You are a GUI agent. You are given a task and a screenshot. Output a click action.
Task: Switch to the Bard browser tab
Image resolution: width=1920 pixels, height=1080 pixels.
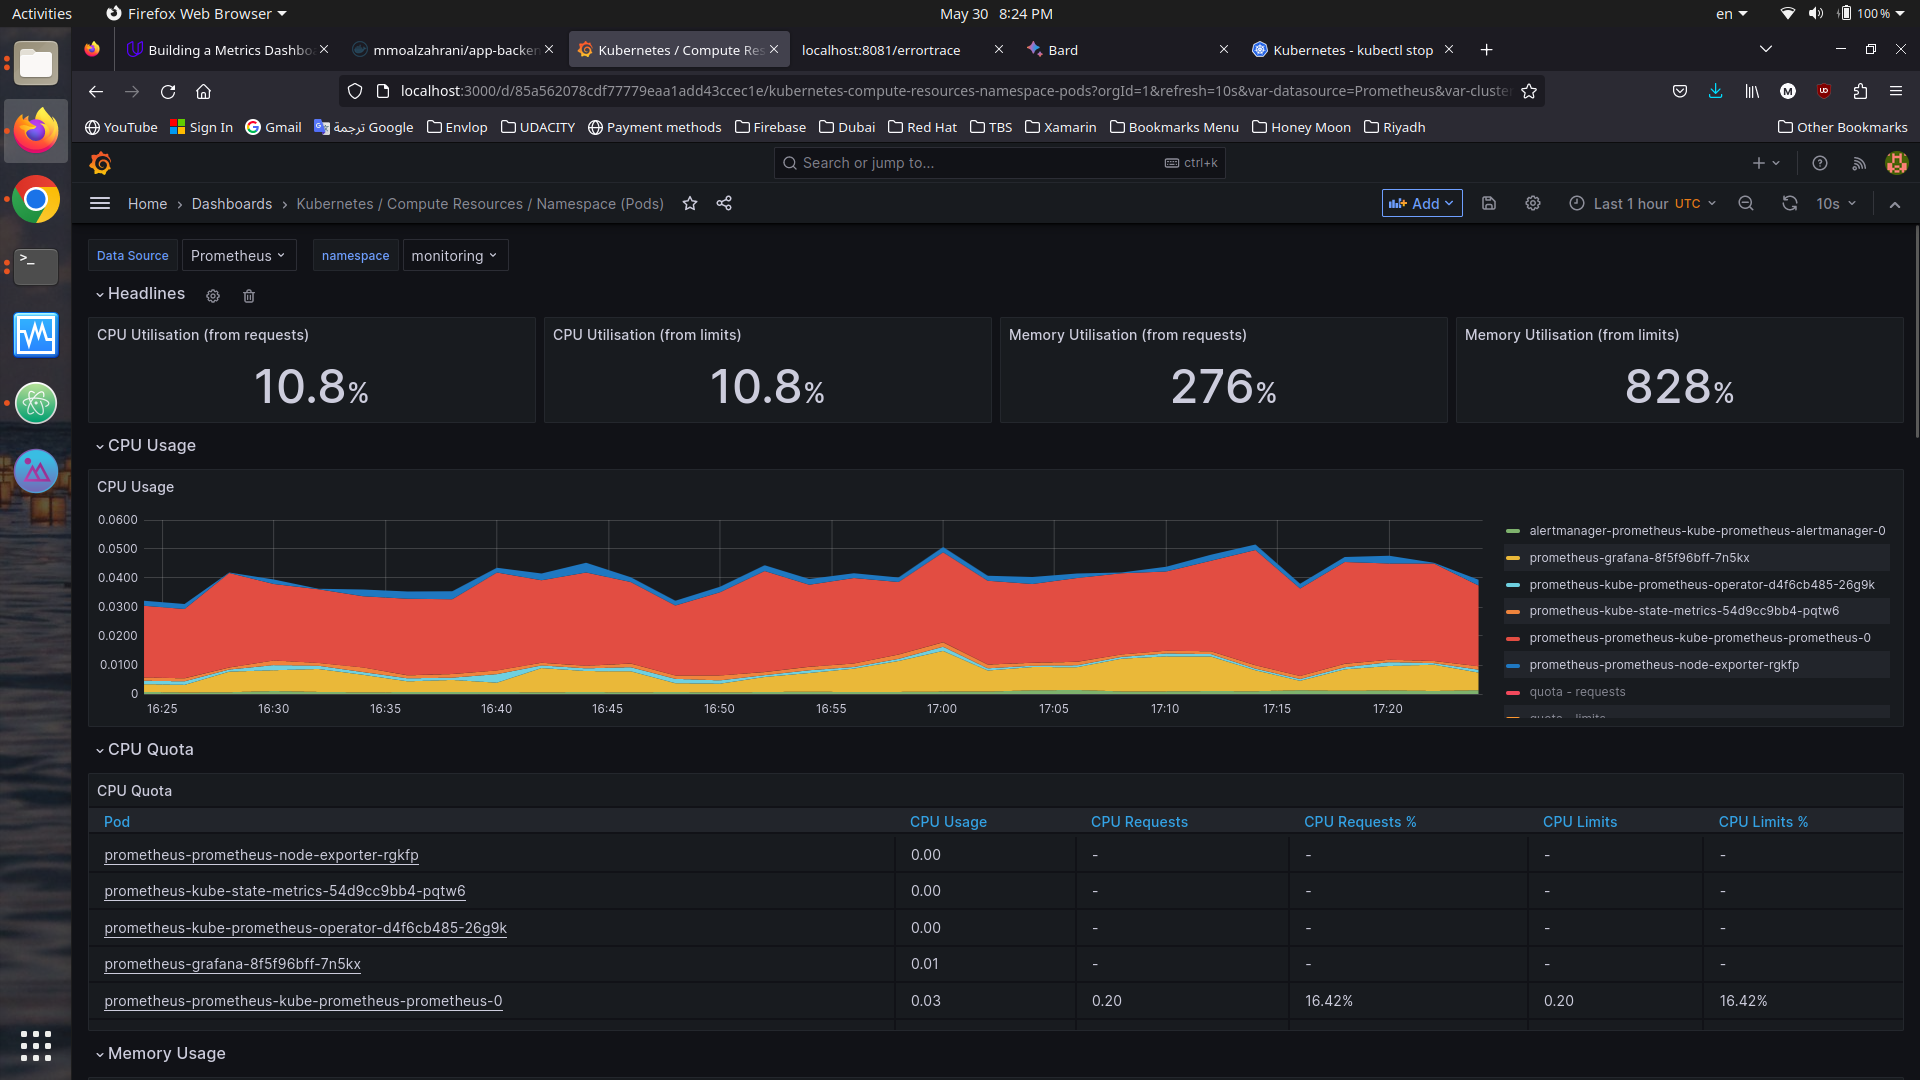click(x=1063, y=49)
